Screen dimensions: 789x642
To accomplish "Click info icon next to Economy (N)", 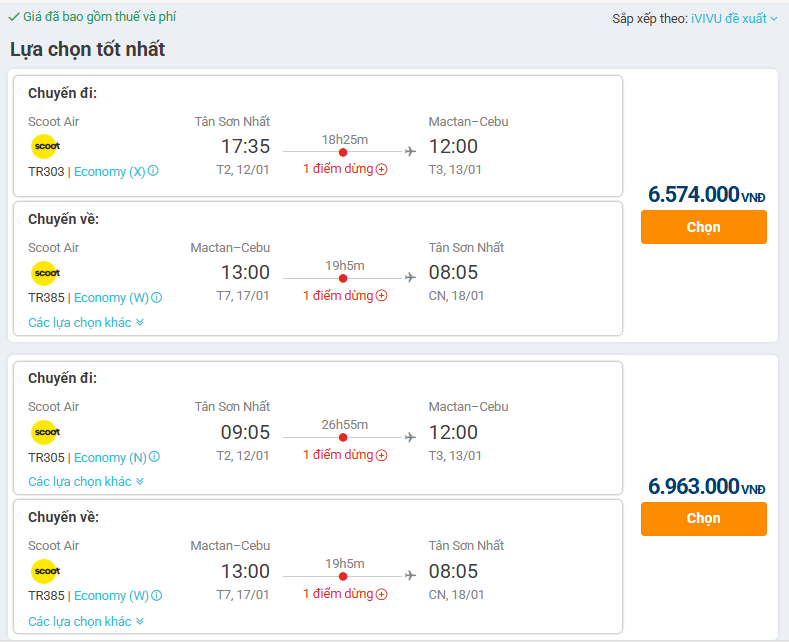I will coord(154,457).
